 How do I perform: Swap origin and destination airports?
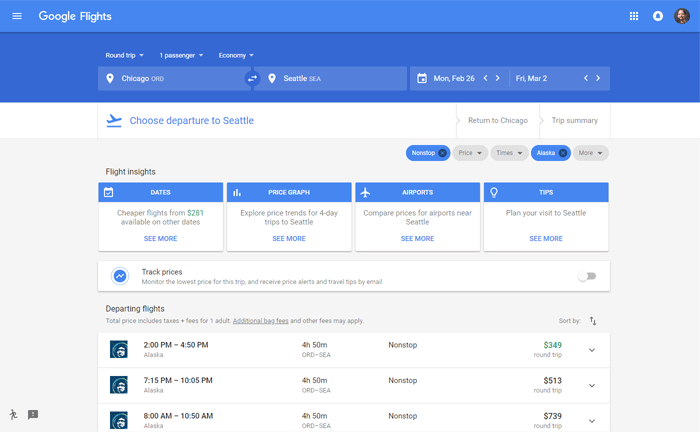click(252, 78)
